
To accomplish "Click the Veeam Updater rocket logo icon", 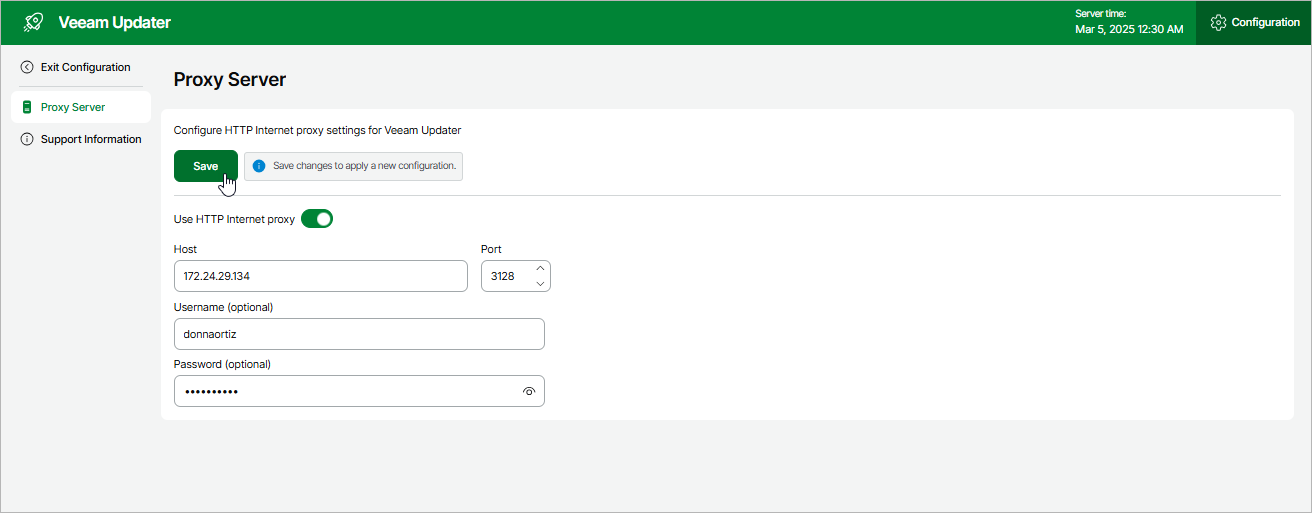I will 33,22.
